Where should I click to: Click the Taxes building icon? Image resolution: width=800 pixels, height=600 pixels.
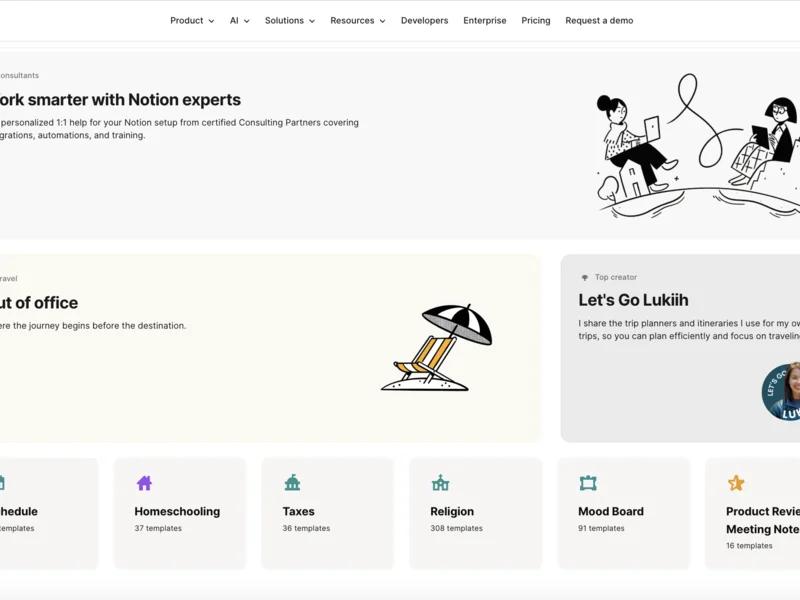[292, 483]
